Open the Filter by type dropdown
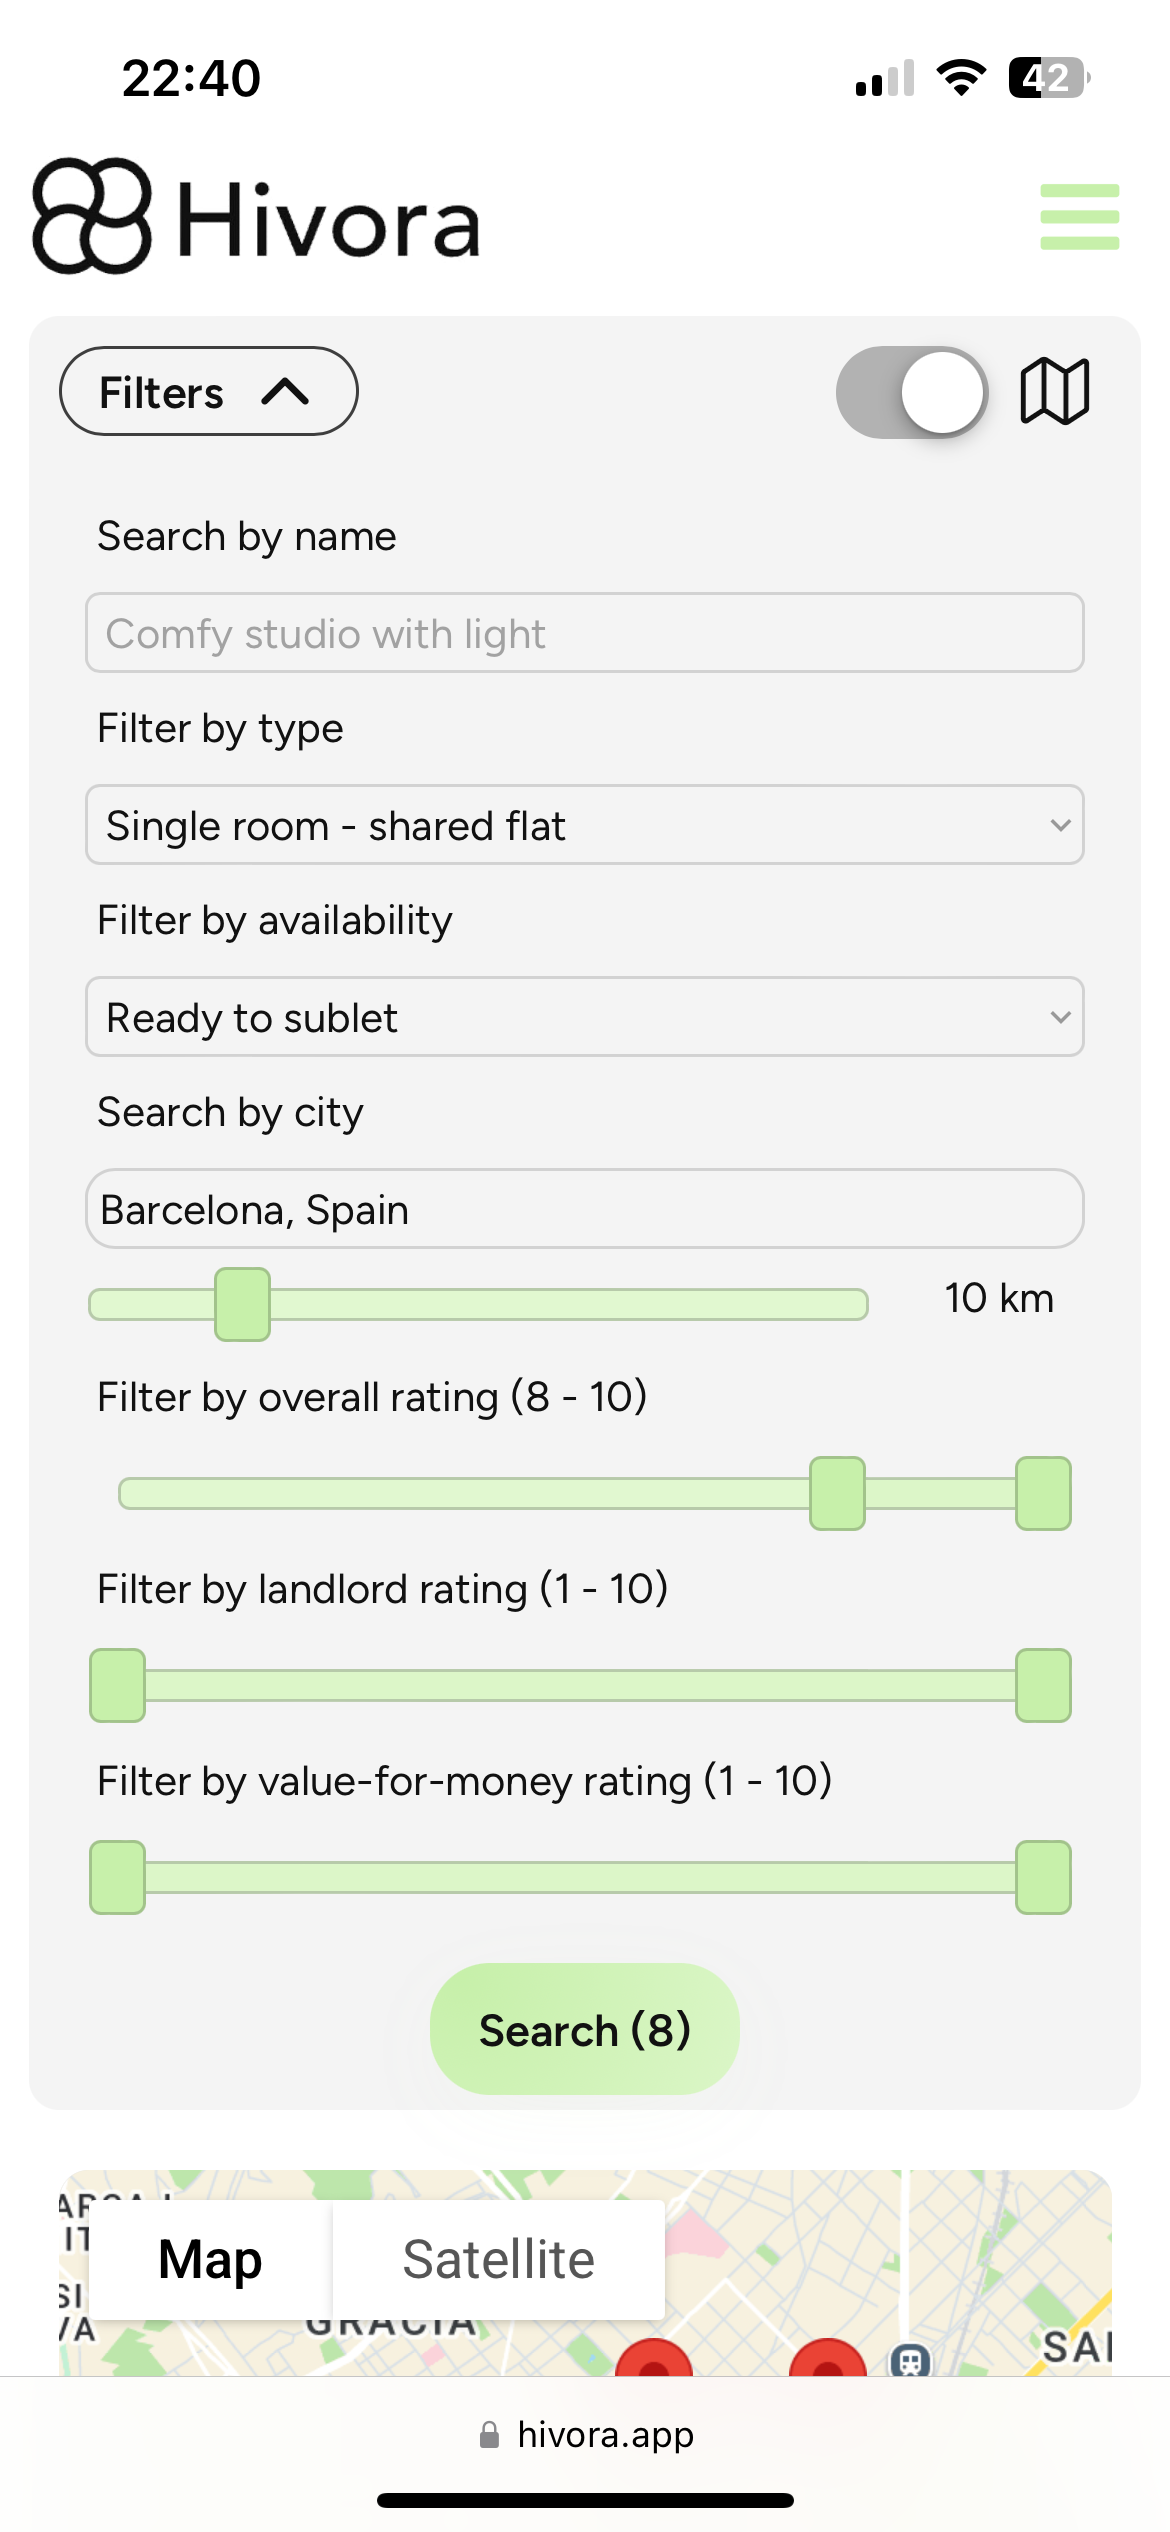The width and height of the screenshot is (1170, 2532). coord(585,825)
